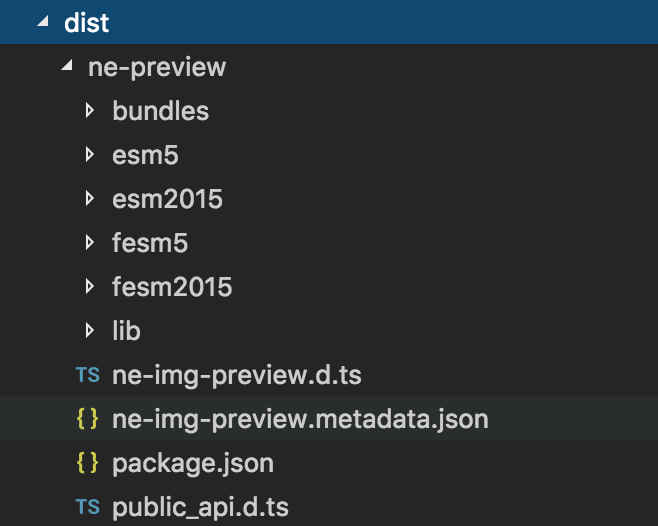Click the JSON braces icon for ne-img-preview.metadata.json
The image size is (658, 526).
tap(88, 419)
